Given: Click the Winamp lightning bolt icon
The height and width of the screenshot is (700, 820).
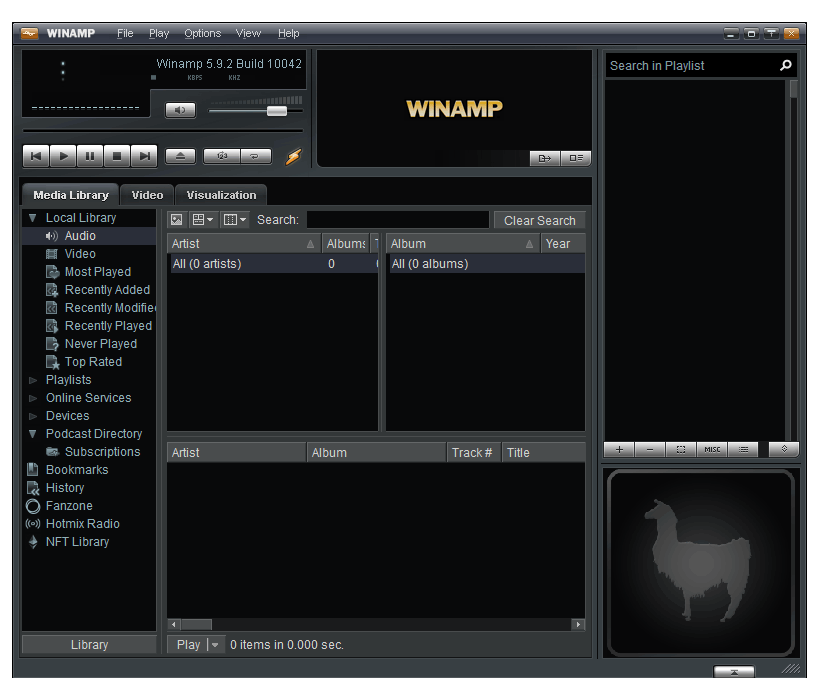Looking at the screenshot, I should click(x=292, y=155).
